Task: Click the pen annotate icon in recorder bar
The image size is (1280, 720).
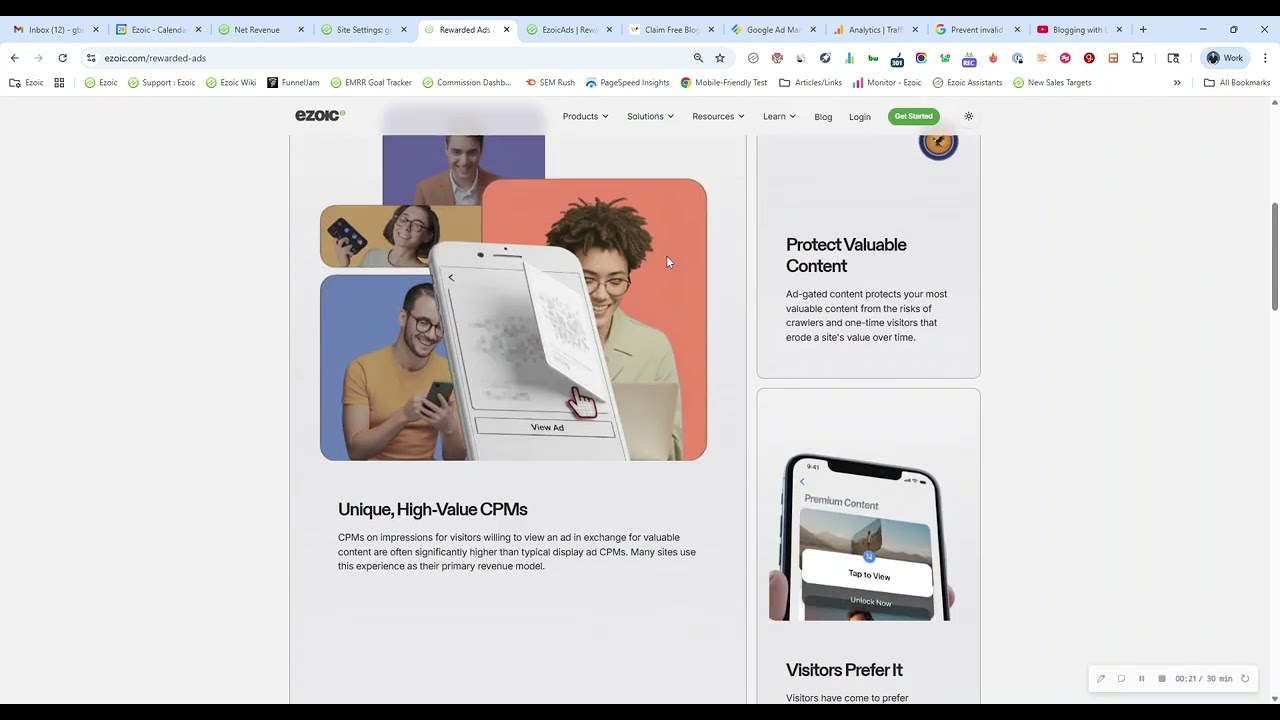Action: [1101, 679]
